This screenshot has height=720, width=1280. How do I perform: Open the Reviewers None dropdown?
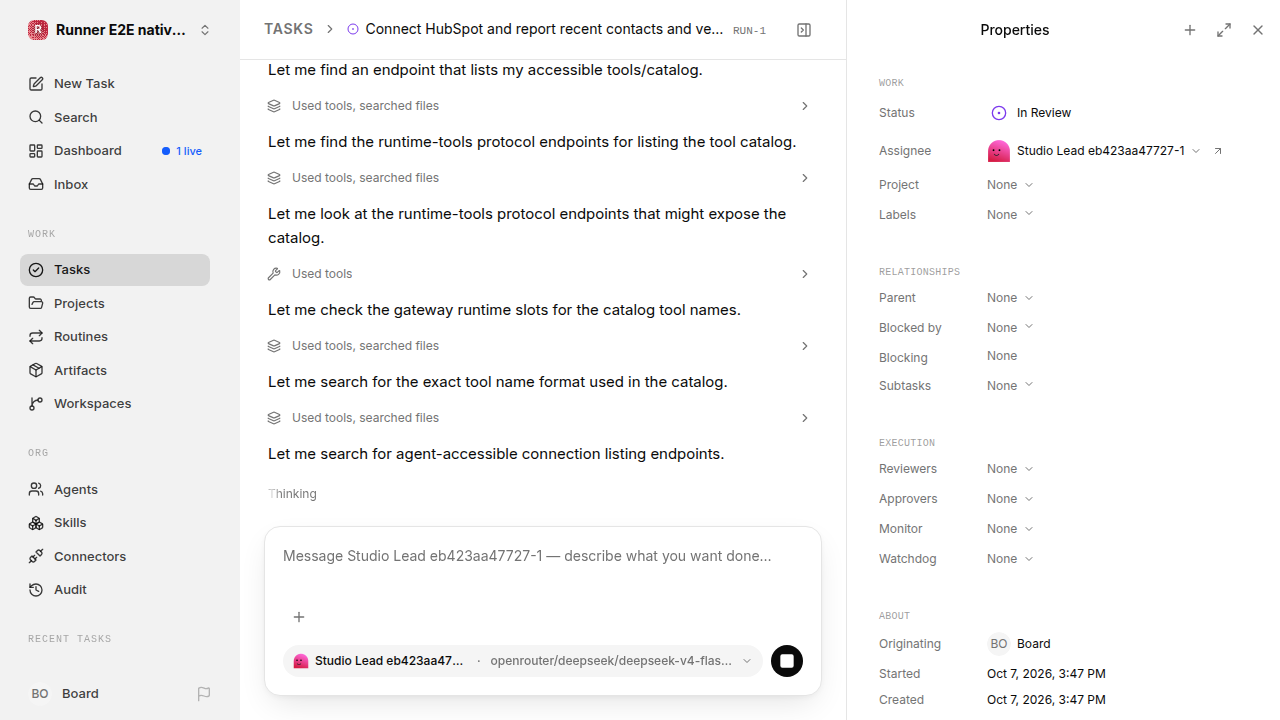tap(1010, 469)
